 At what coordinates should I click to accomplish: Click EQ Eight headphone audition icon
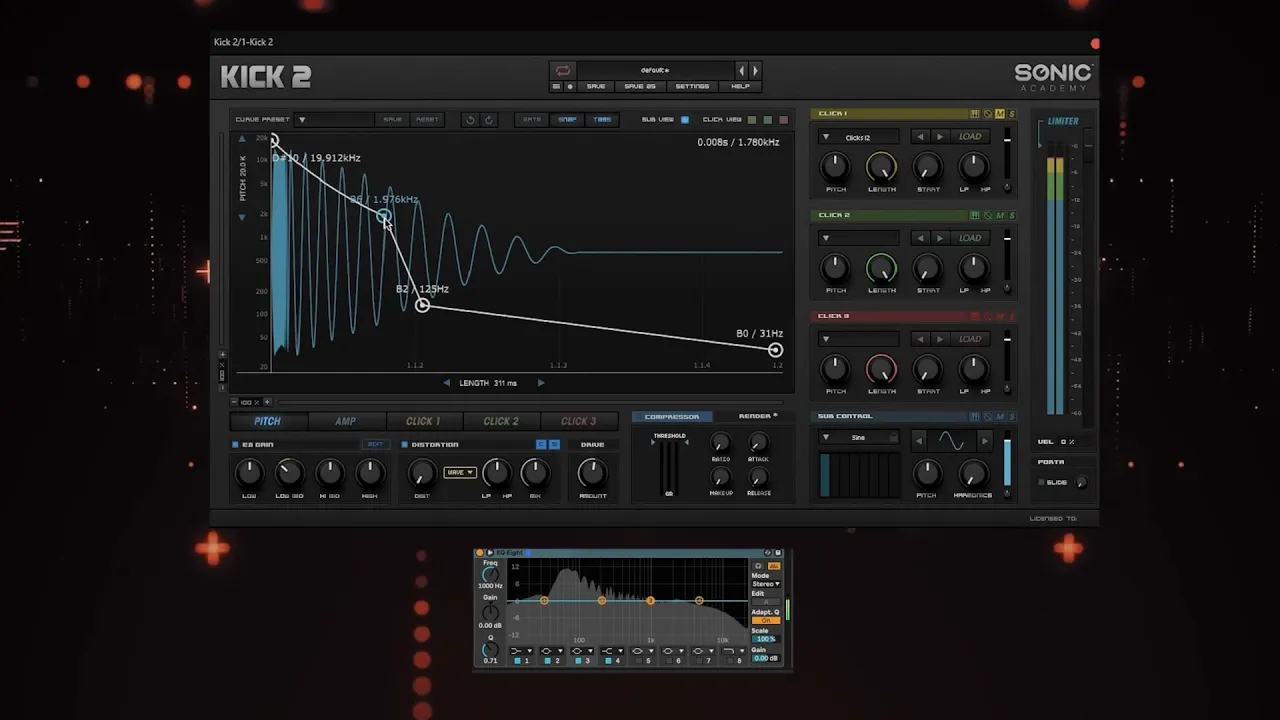click(x=758, y=566)
